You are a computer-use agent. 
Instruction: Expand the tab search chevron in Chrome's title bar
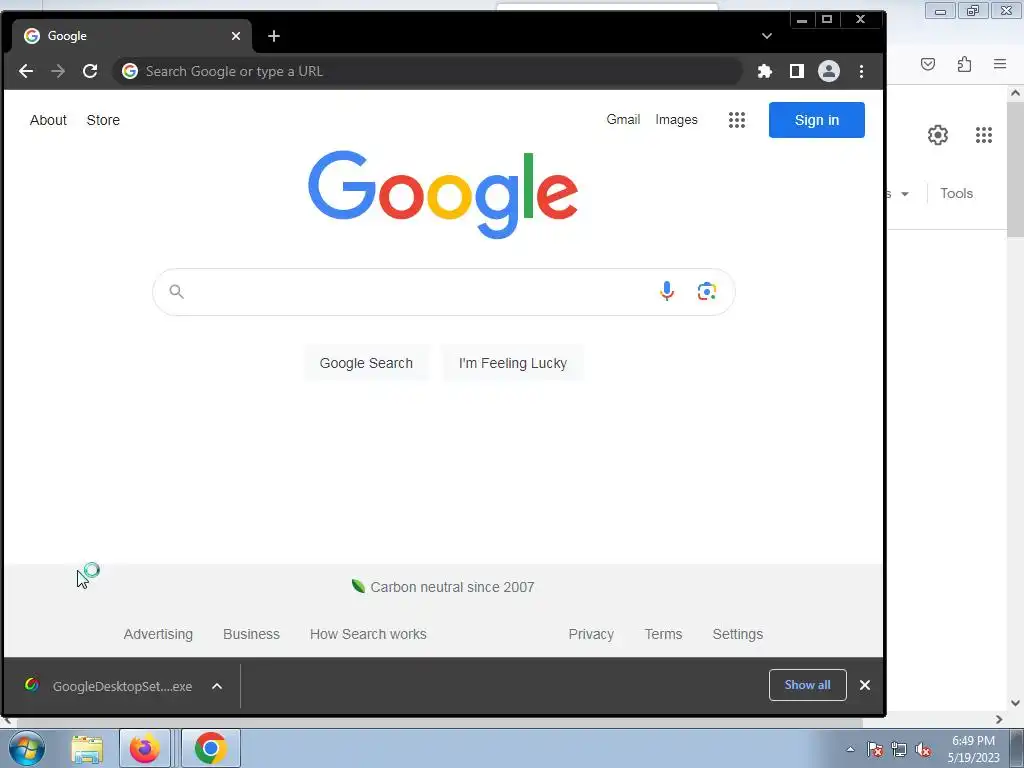point(767,36)
